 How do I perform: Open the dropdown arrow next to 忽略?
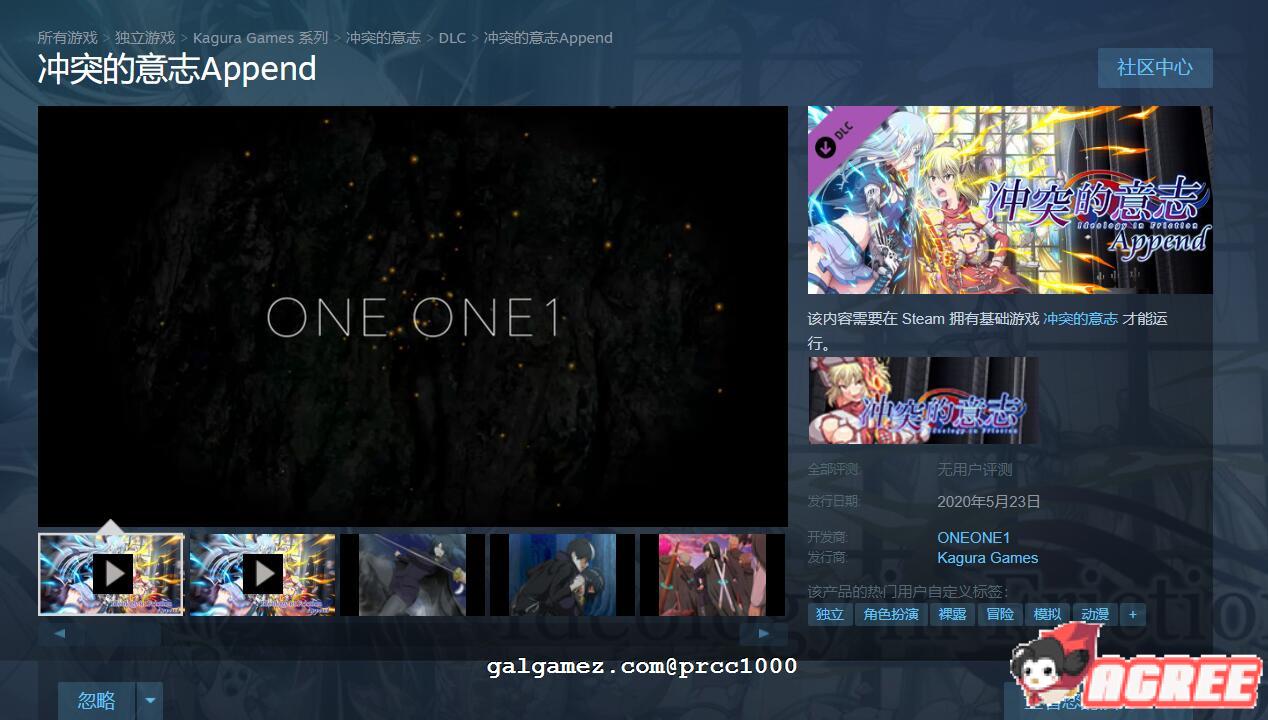[149, 701]
